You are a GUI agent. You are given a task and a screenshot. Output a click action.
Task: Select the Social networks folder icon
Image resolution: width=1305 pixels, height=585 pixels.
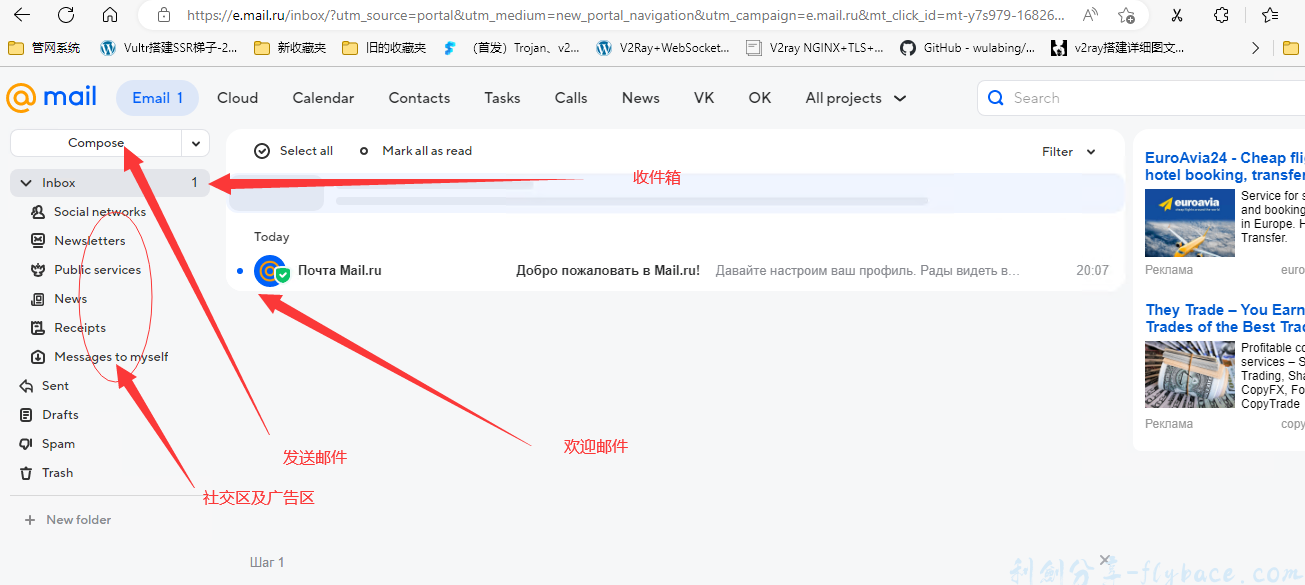[x=38, y=211]
